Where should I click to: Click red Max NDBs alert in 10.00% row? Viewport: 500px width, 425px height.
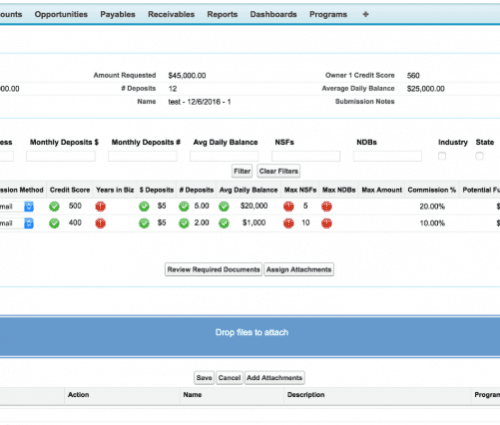click(x=327, y=223)
